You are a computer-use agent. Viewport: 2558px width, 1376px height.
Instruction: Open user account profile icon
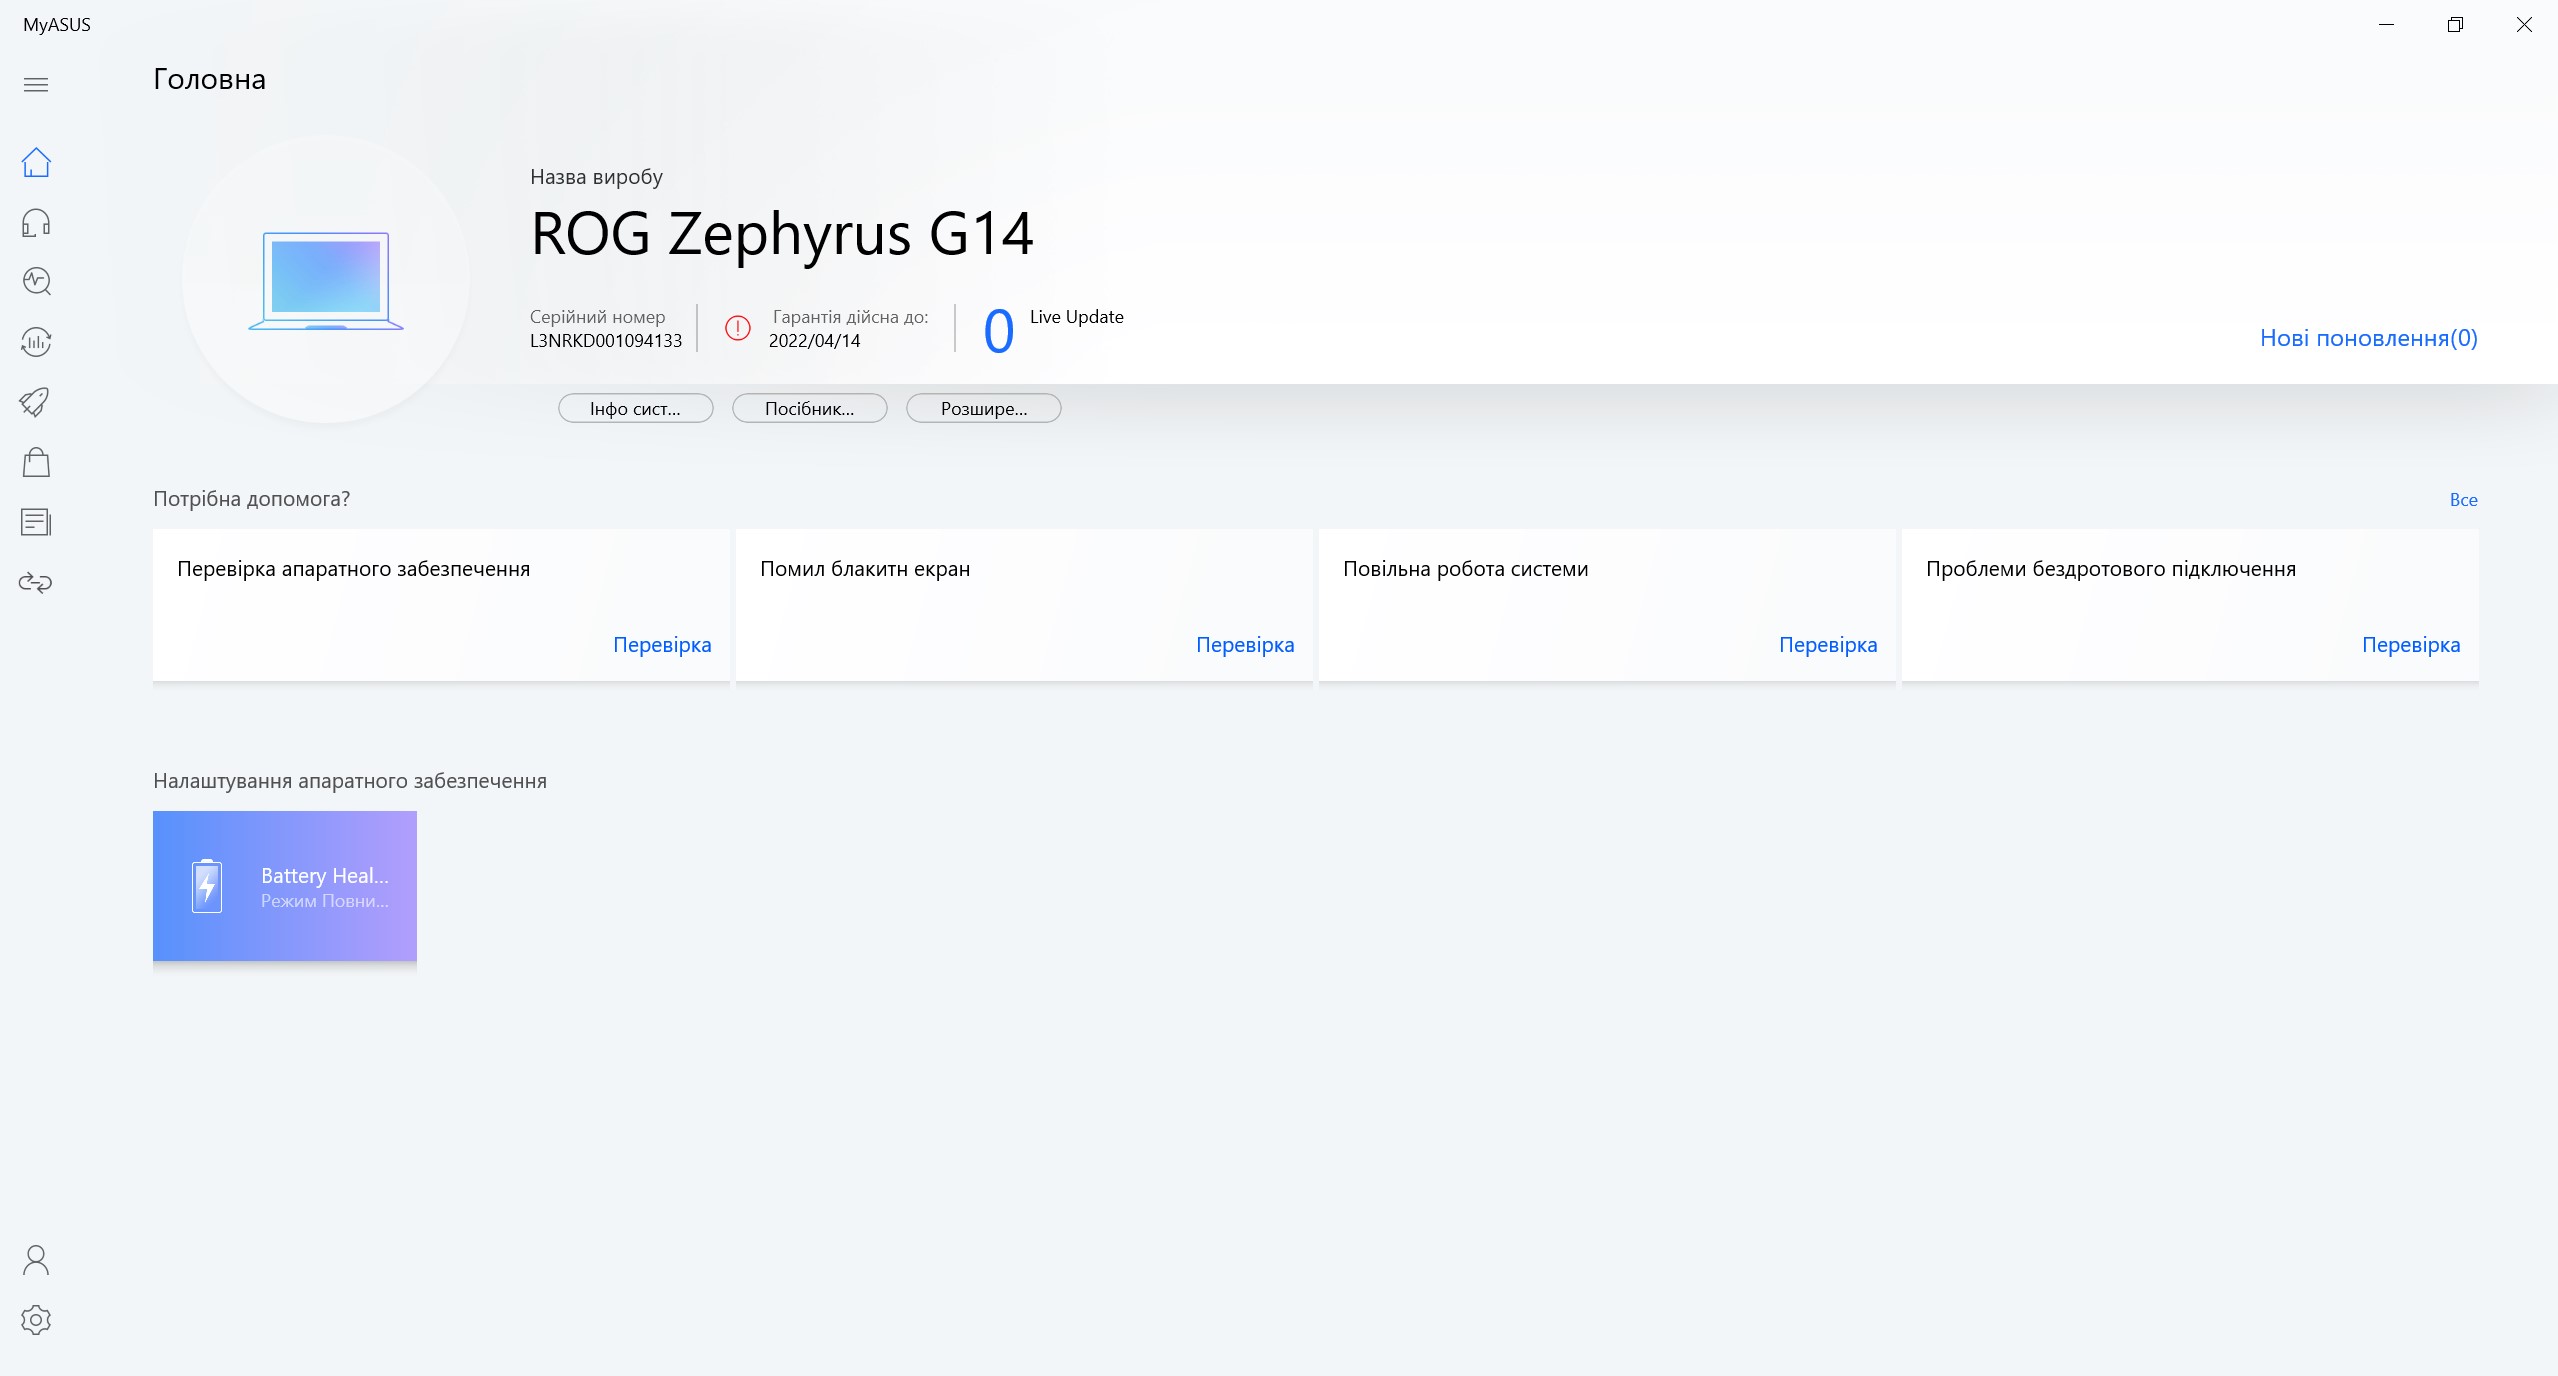[36, 1260]
